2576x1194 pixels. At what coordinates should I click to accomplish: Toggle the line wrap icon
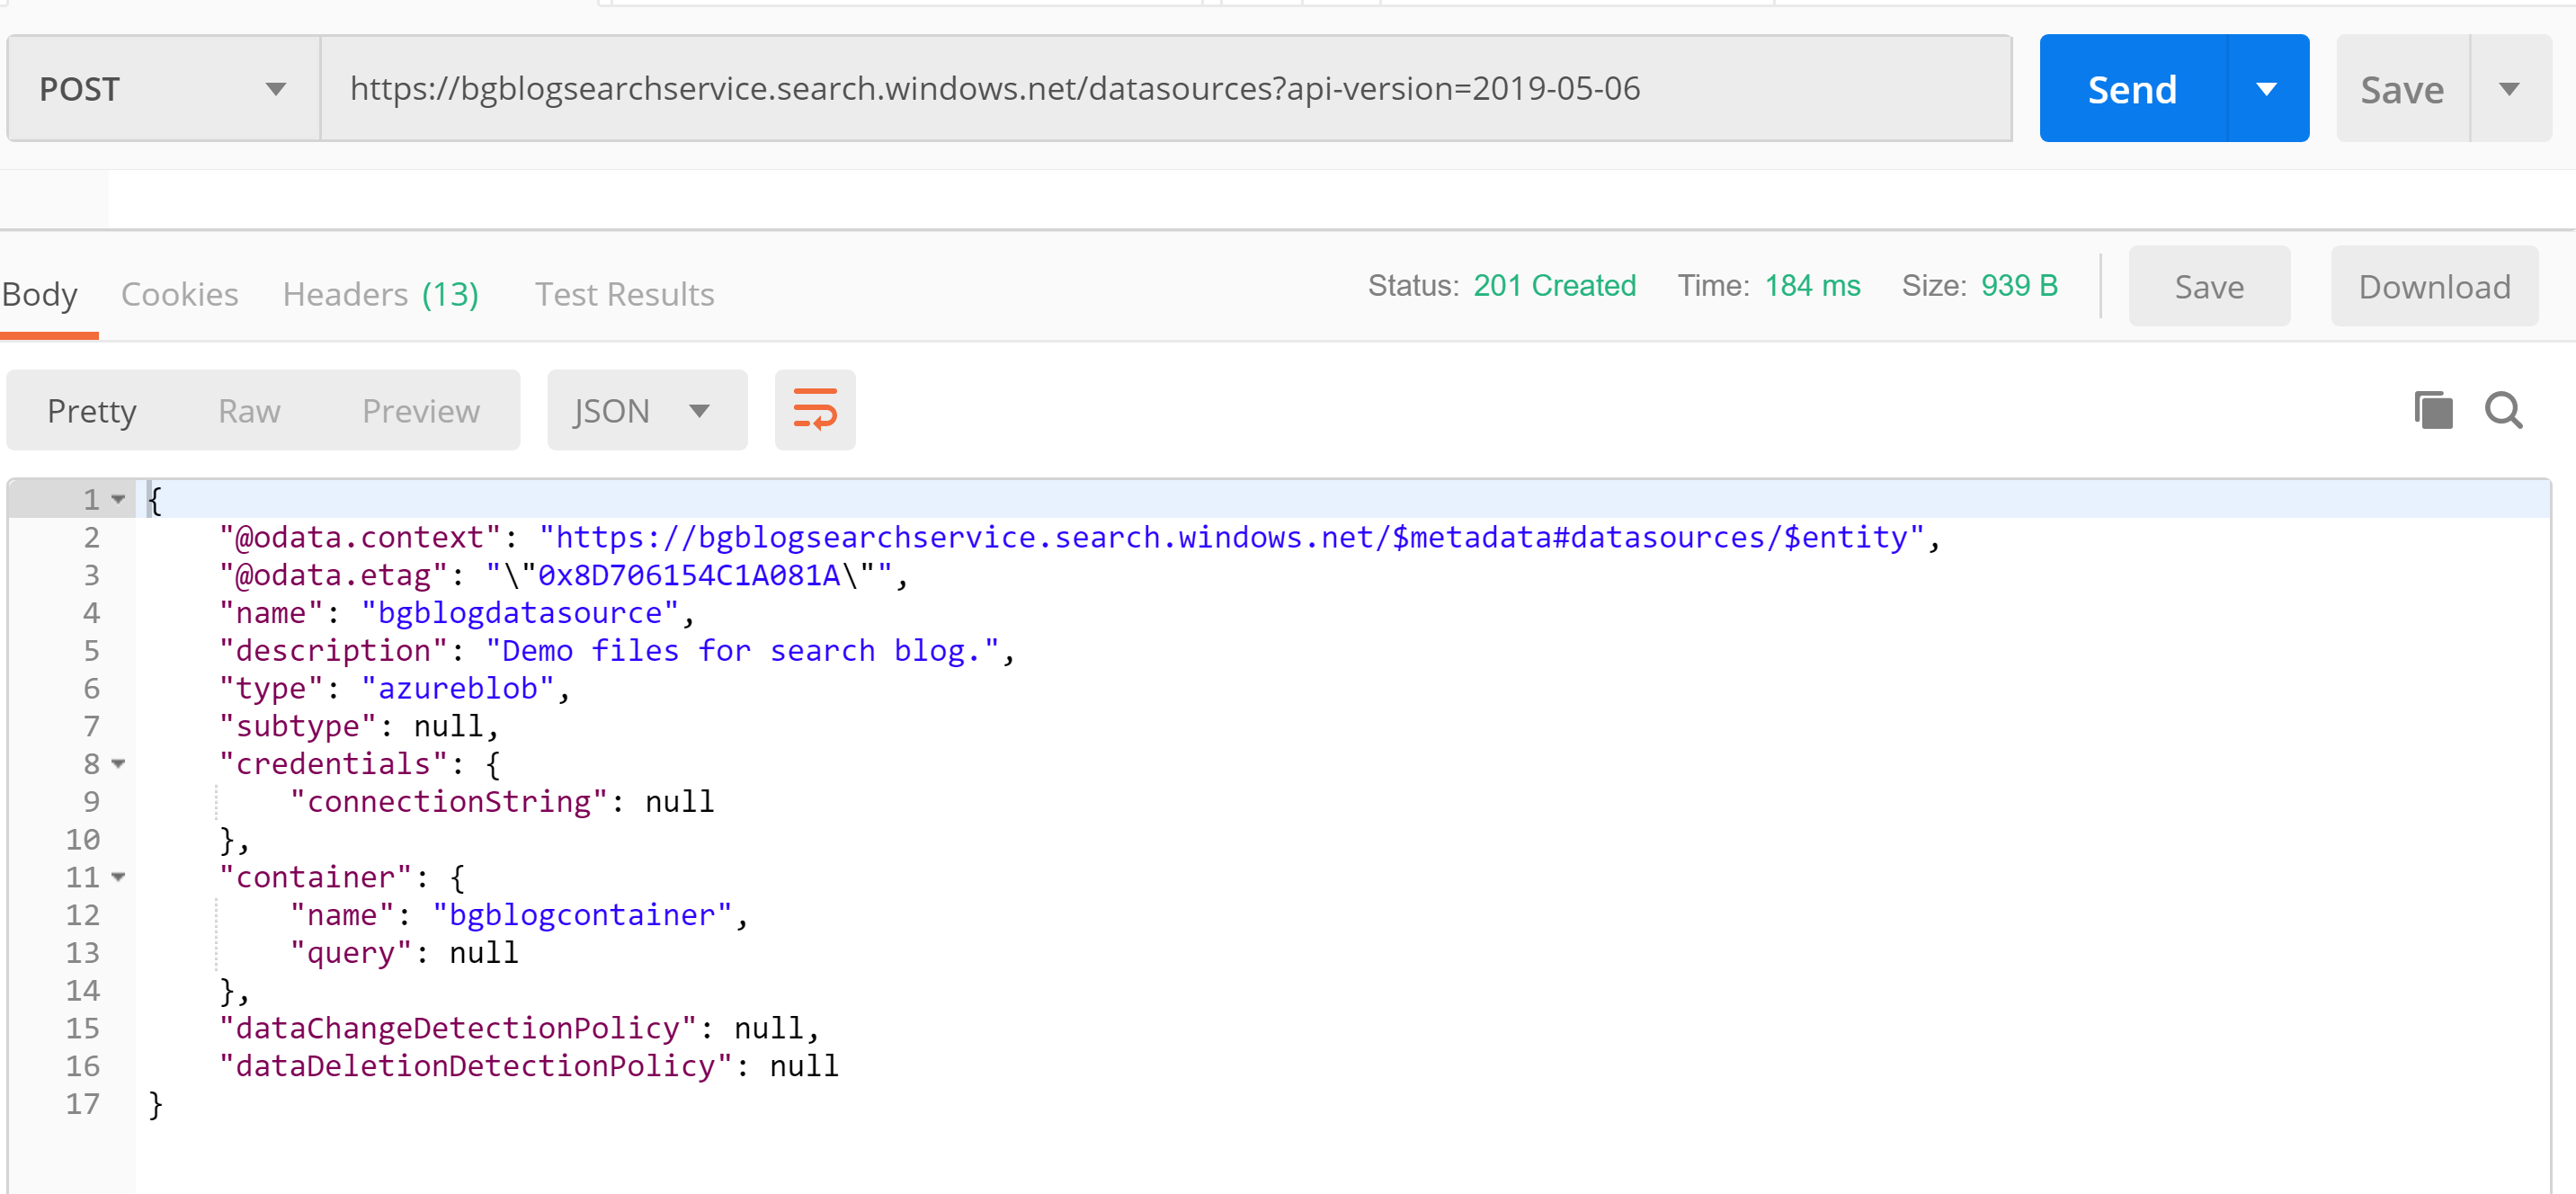814,410
